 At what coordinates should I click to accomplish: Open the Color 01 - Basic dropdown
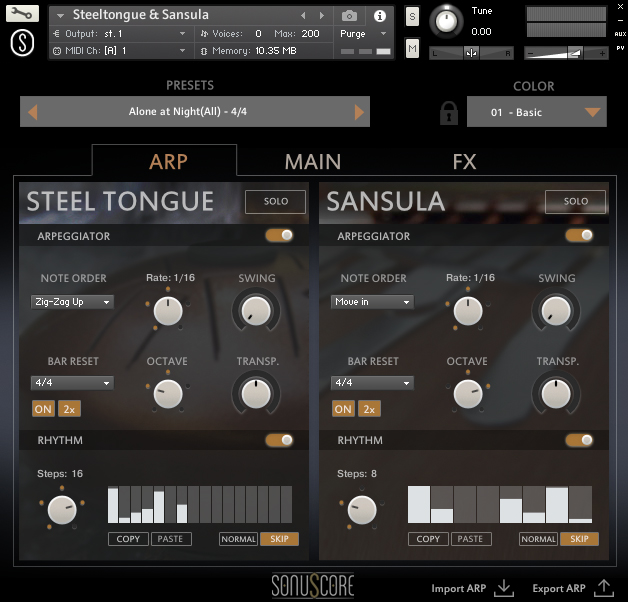pyautogui.click(x=536, y=112)
